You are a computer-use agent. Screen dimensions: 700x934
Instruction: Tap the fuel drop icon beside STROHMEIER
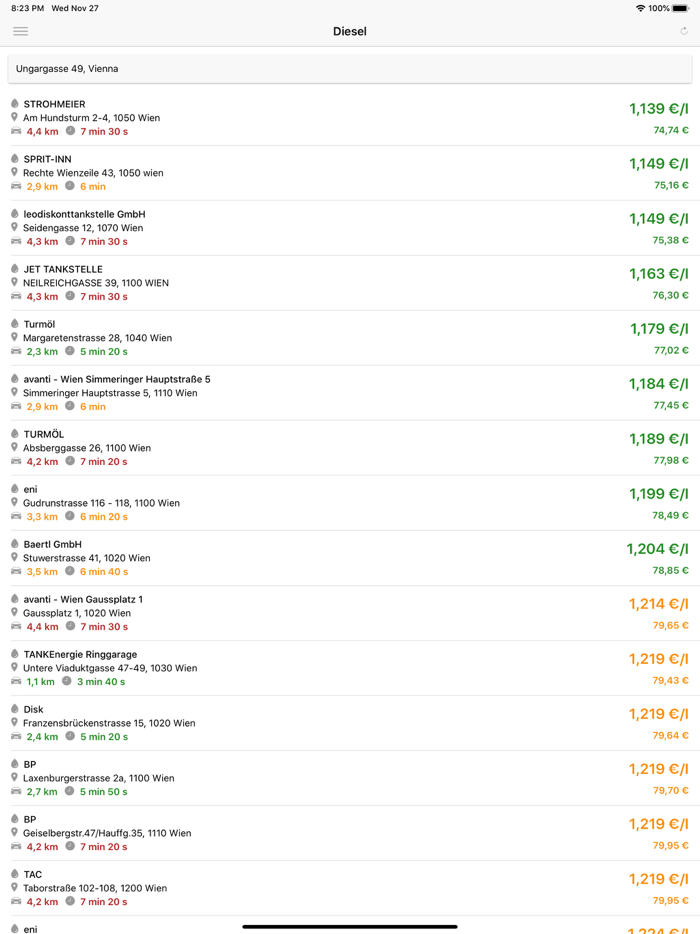[x=15, y=104]
